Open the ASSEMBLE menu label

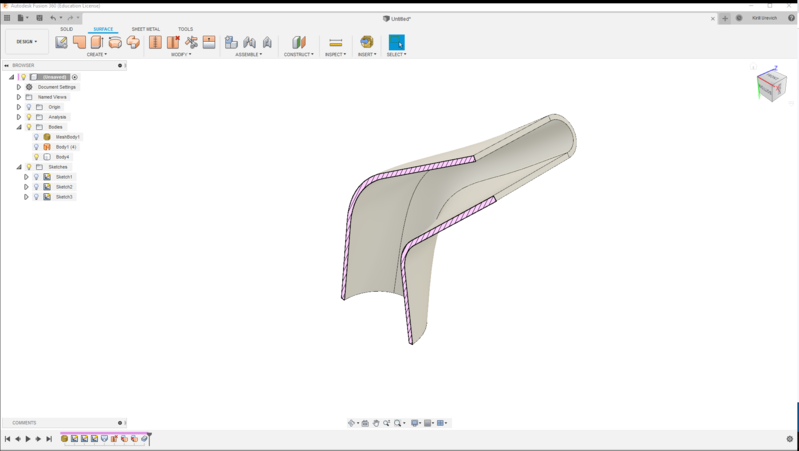click(249, 55)
